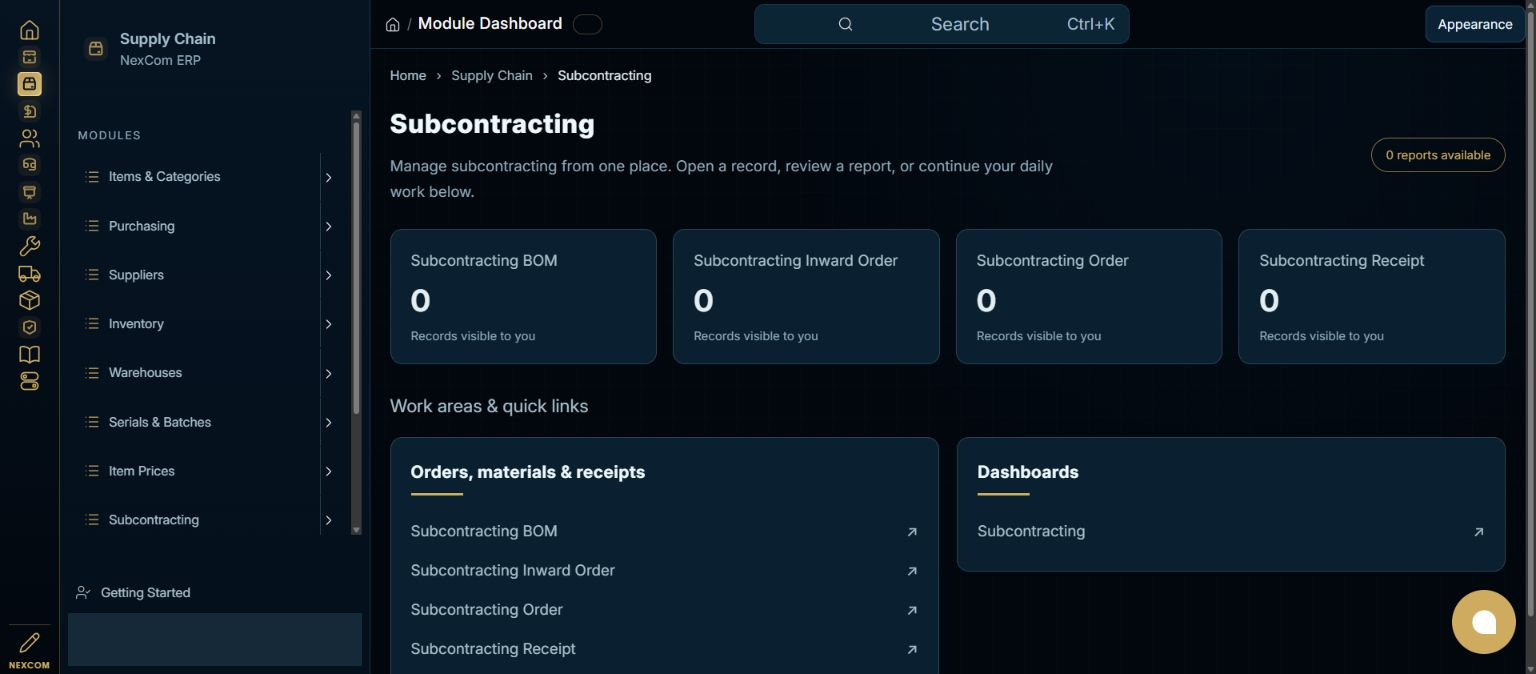Viewport: 1536px width, 674px height.
Task: Click sidebar scrollbar down arrow
Action: tap(356, 529)
